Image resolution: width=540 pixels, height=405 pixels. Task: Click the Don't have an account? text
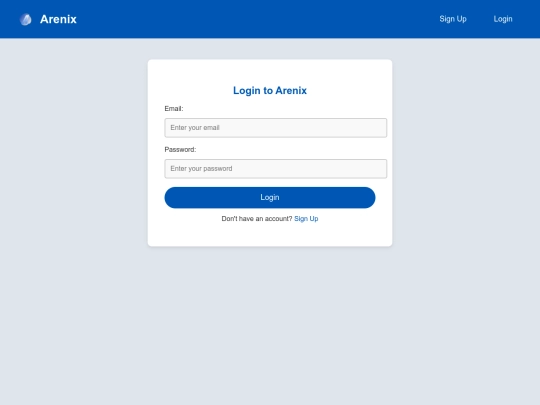(x=257, y=219)
